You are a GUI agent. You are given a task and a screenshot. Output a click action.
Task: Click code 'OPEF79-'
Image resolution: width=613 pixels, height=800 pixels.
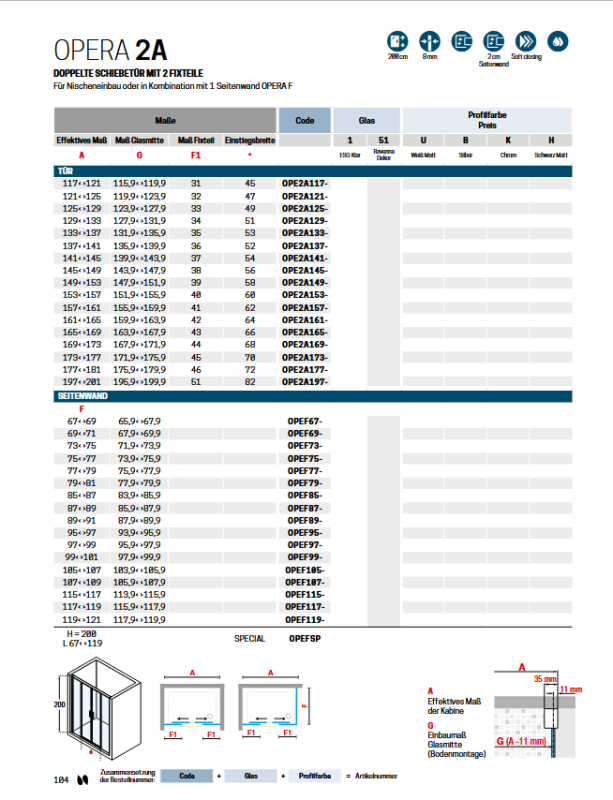click(305, 483)
